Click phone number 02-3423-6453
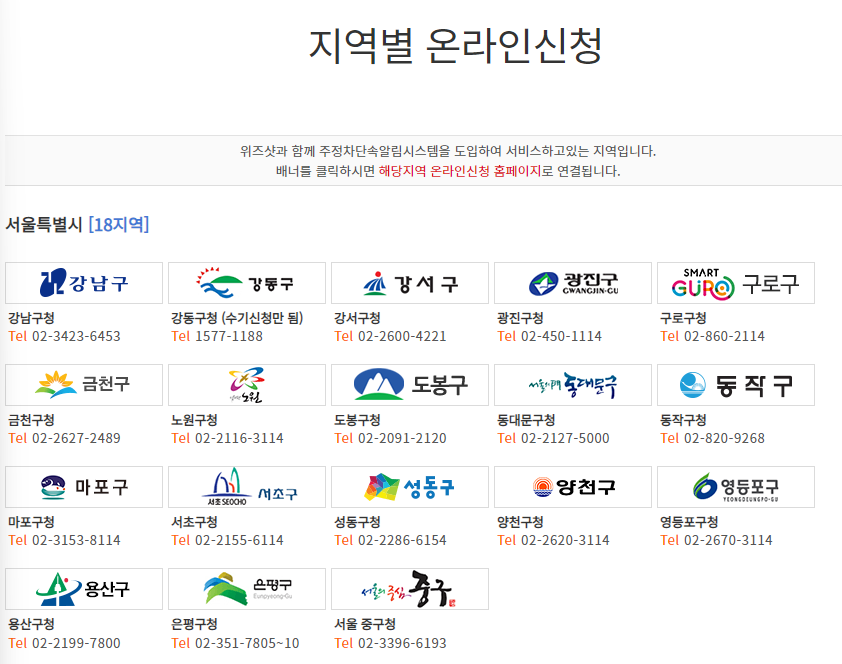The width and height of the screenshot is (842, 664). (76, 337)
